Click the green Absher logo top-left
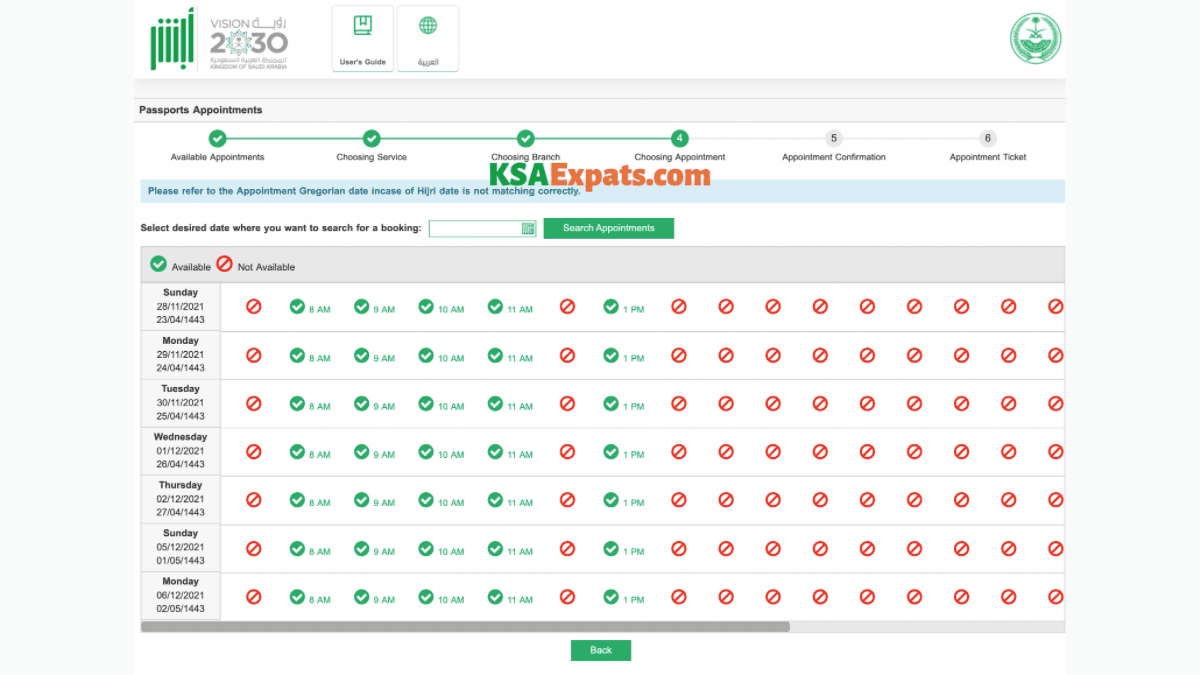1200x675 pixels. (170, 40)
